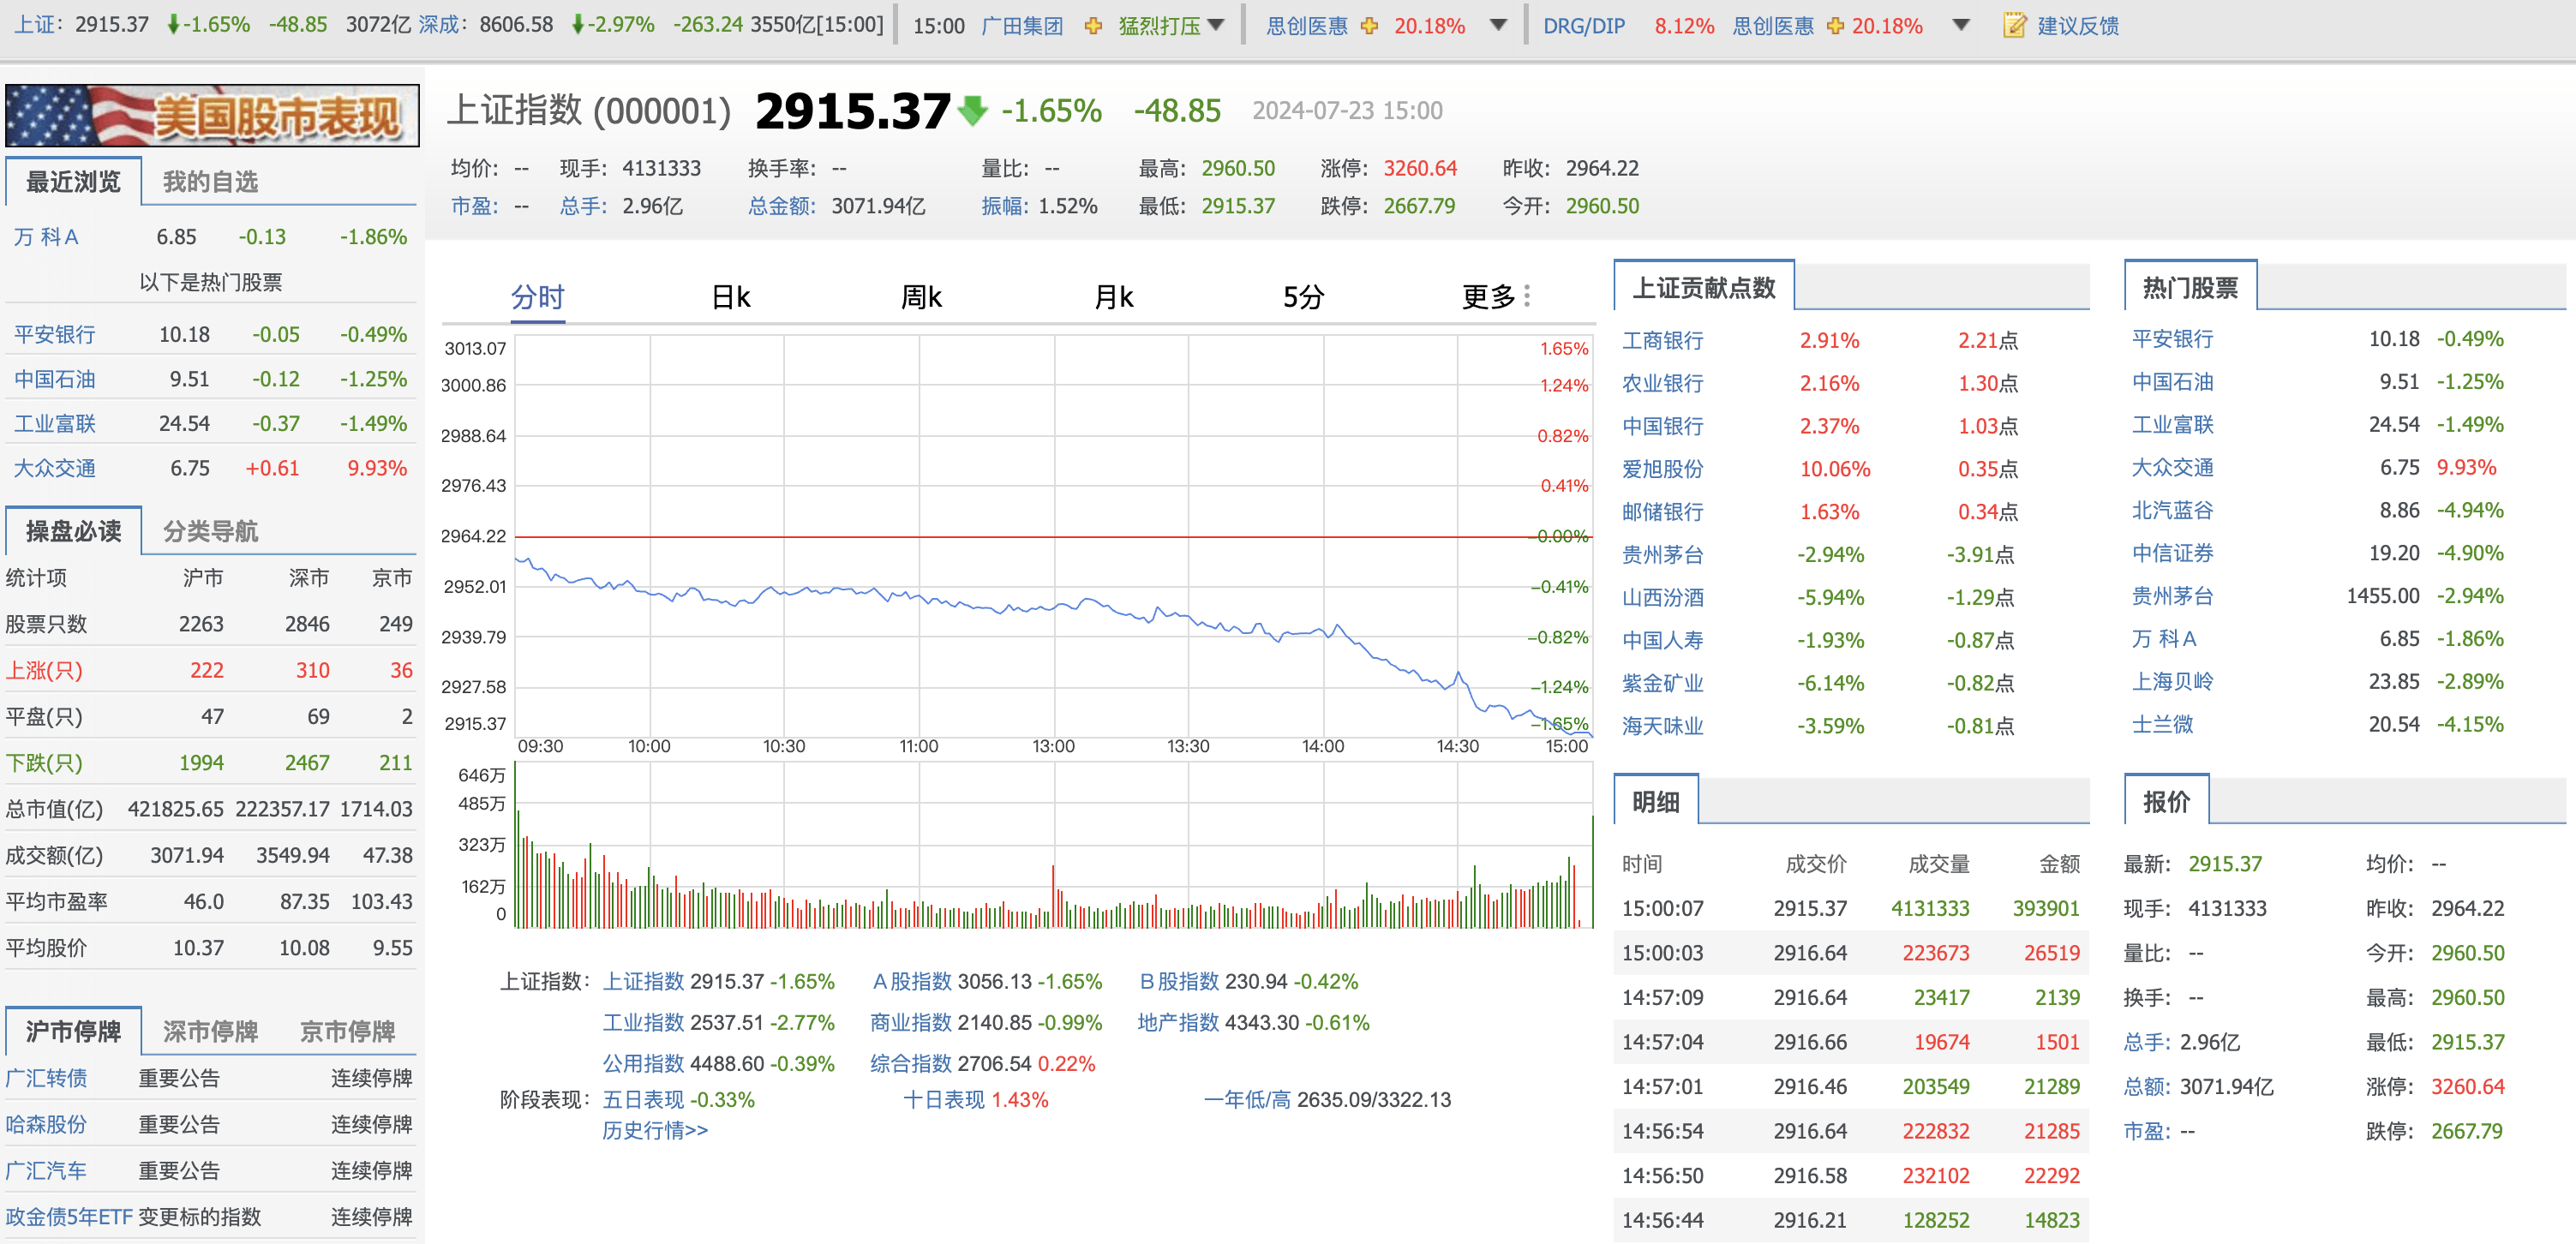Click the plus icon next to 广田集团

[1093, 26]
